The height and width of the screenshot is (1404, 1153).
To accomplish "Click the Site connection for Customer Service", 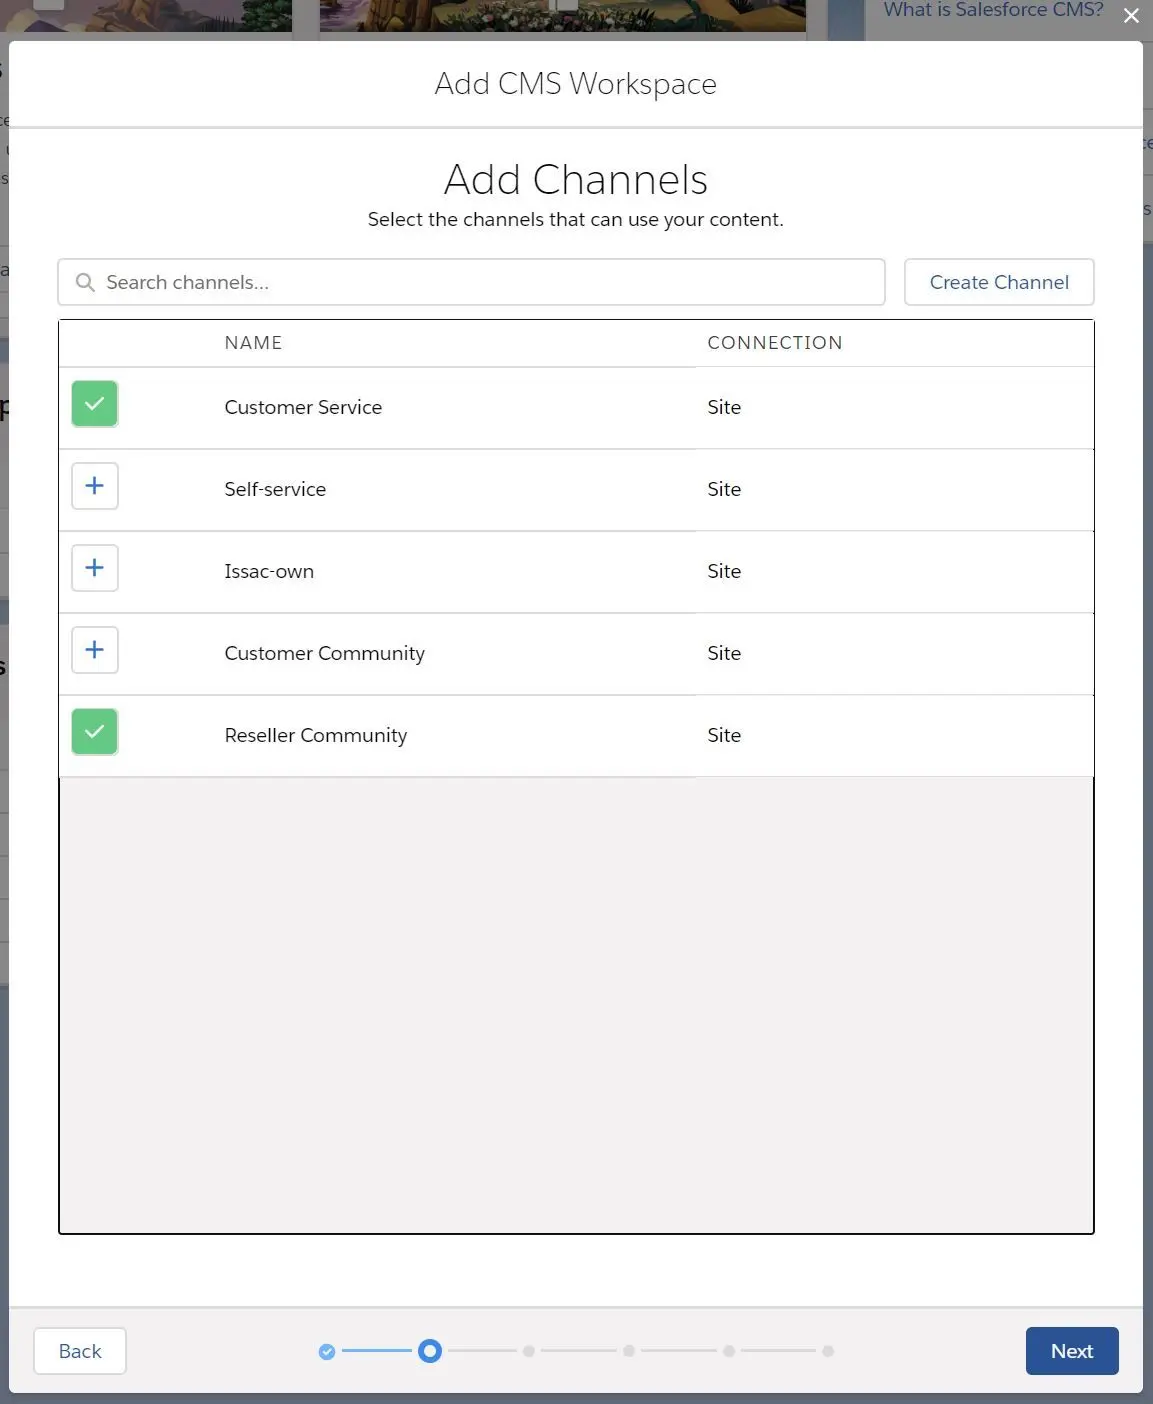I will pyautogui.click(x=724, y=407).
